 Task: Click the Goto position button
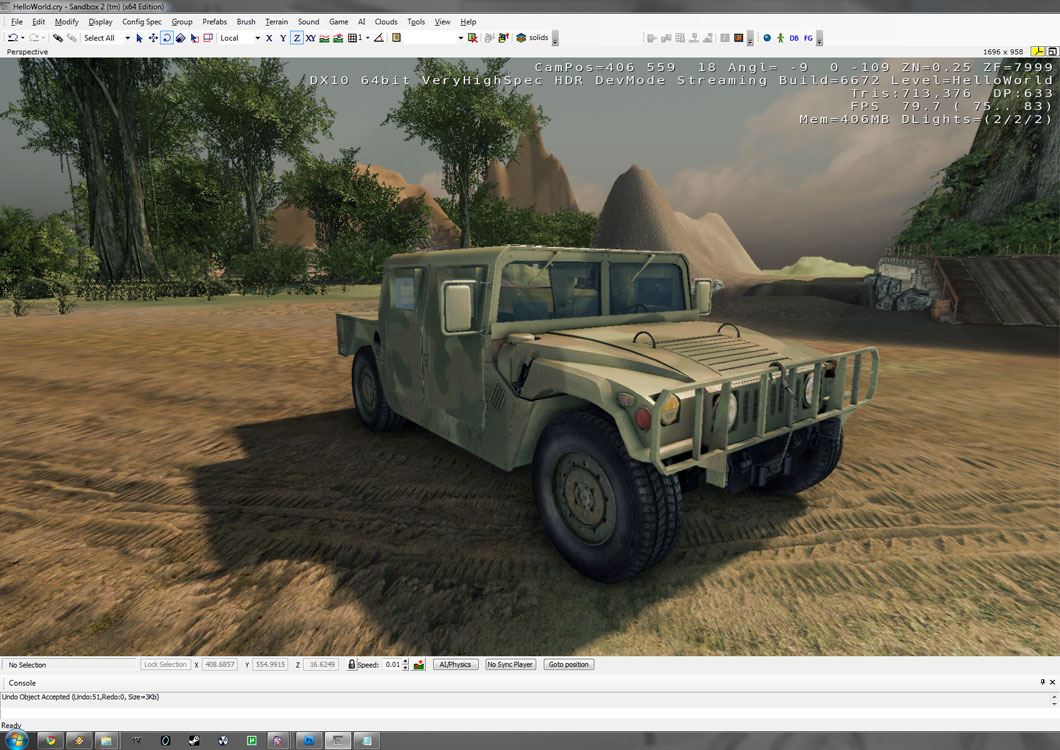tap(569, 664)
